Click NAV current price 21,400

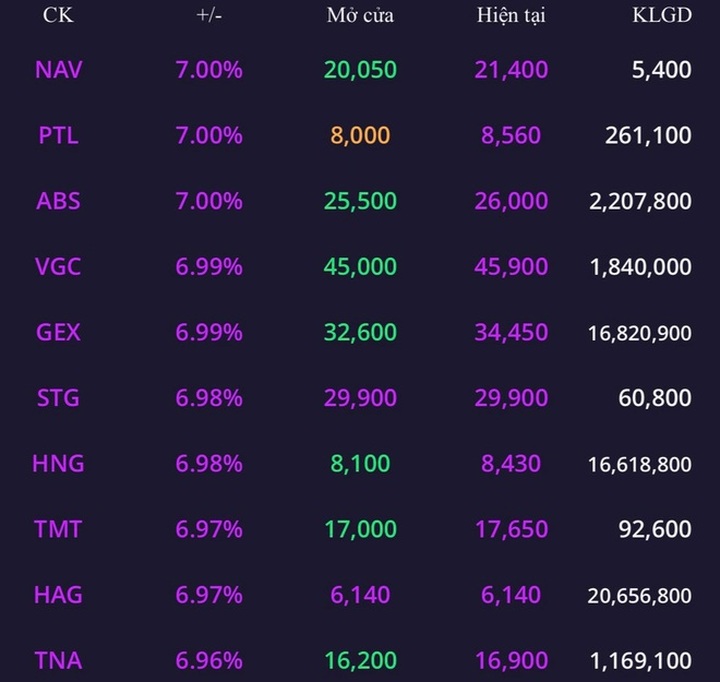pyautogui.click(x=511, y=70)
